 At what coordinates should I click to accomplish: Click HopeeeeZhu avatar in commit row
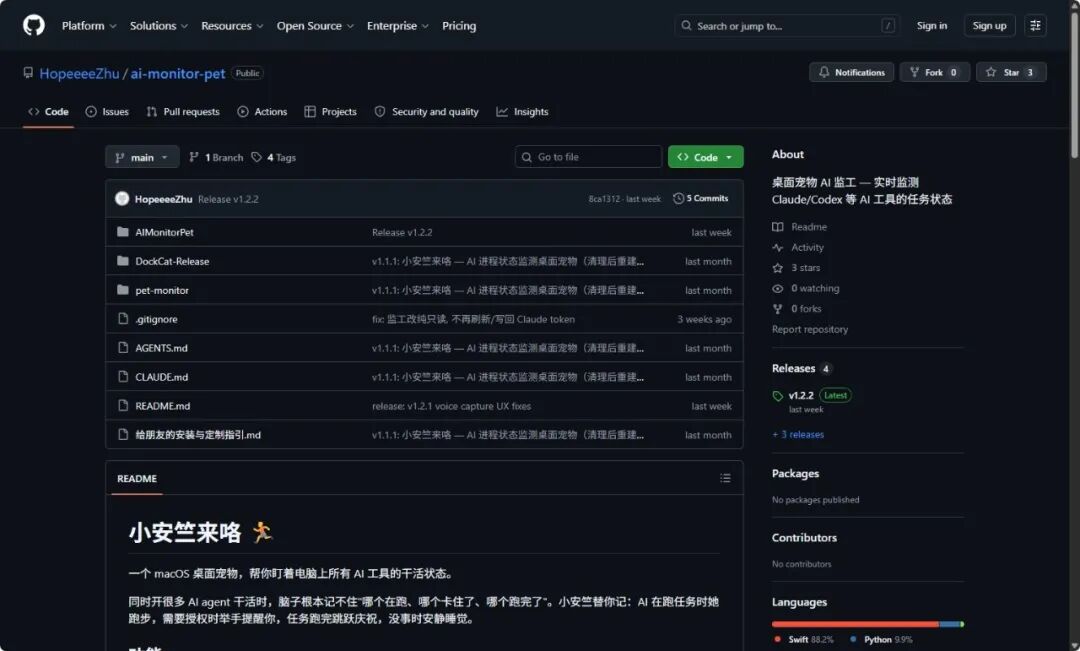[x=122, y=198]
